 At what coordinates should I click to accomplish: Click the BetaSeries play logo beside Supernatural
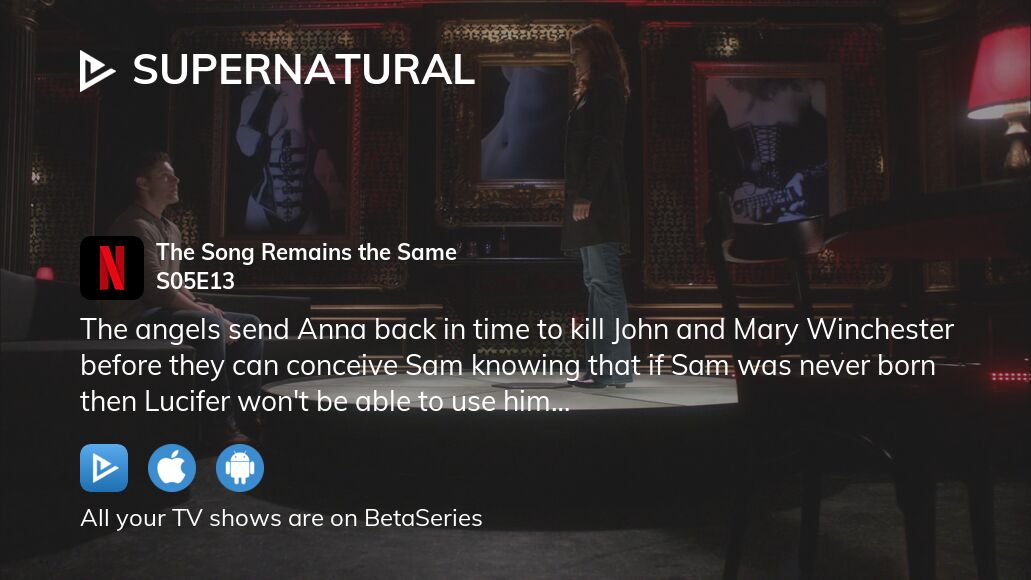point(97,70)
